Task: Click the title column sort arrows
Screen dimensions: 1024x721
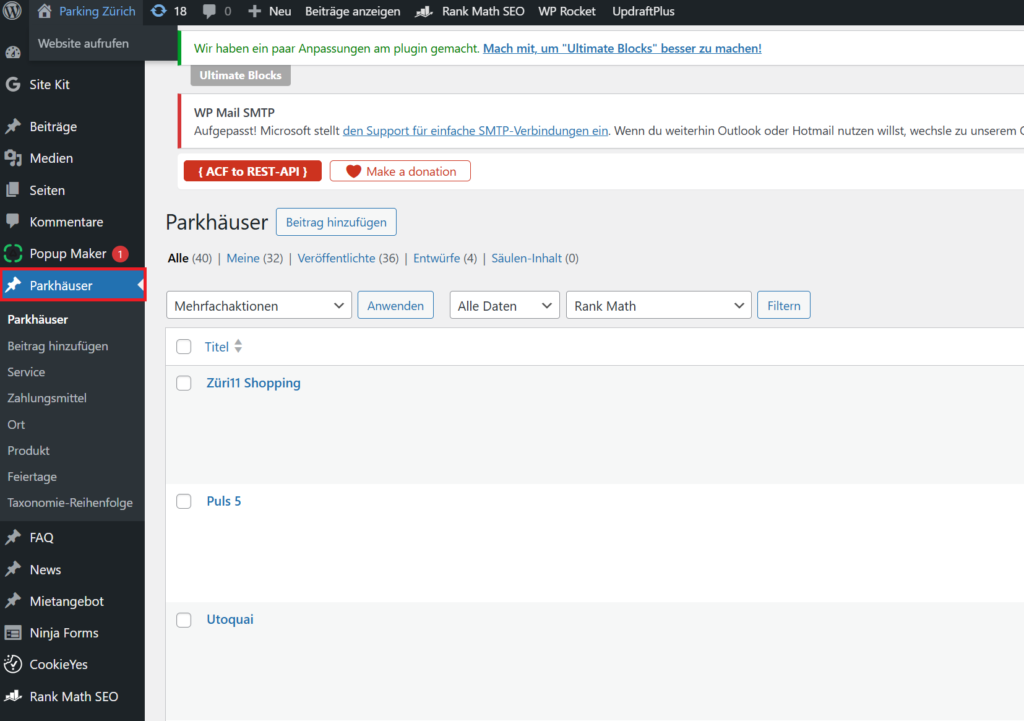Action: 238,347
